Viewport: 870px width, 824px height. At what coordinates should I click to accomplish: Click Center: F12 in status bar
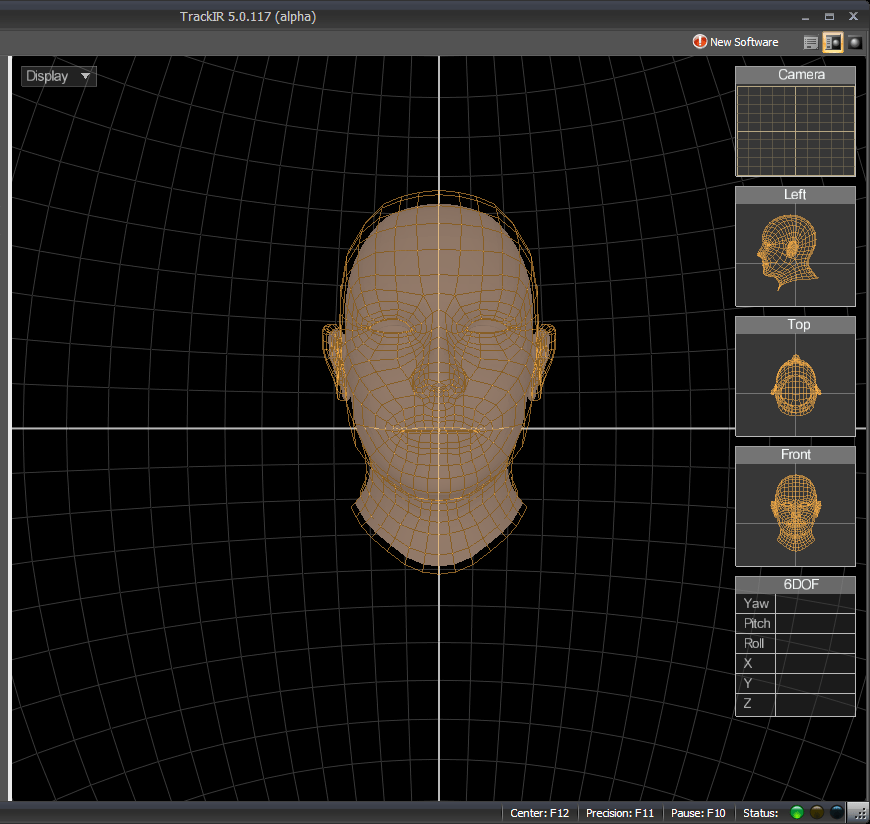[x=539, y=813]
